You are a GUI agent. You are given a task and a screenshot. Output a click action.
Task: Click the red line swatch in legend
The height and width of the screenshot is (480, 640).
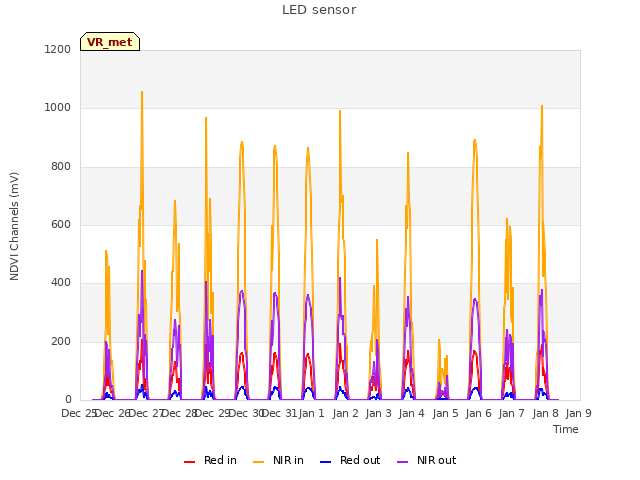pyautogui.click(x=189, y=462)
